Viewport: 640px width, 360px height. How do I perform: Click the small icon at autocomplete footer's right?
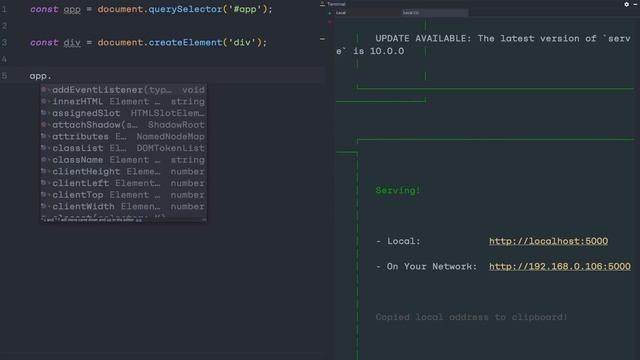pos(204,220)
